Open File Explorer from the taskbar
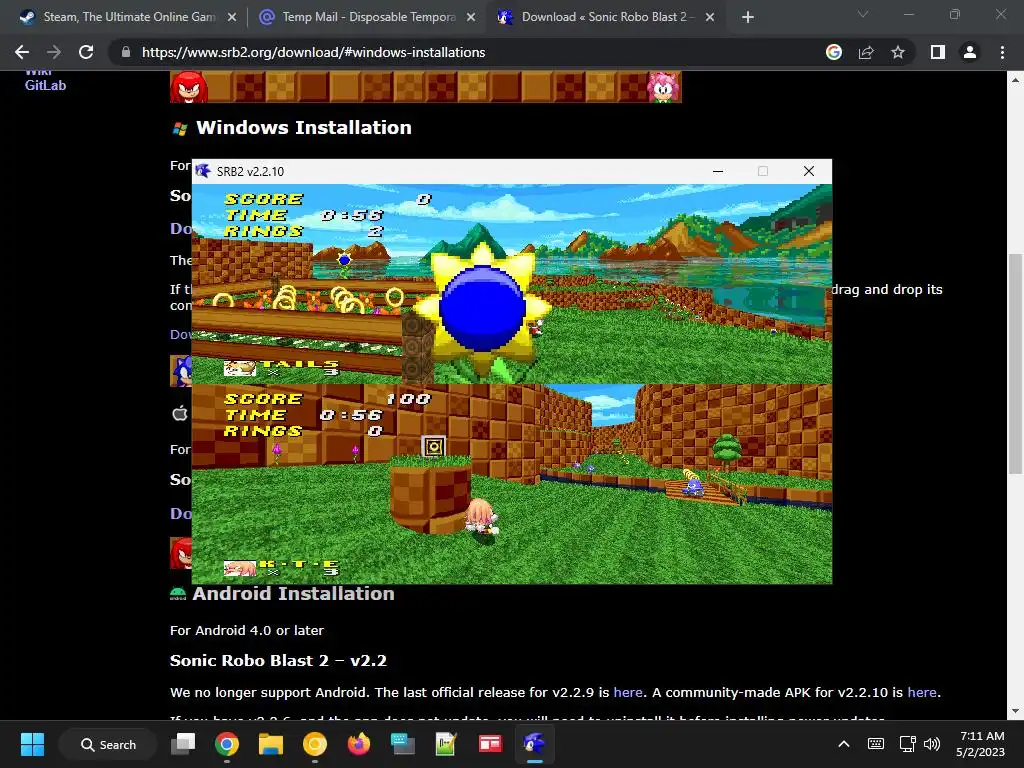 [270, 744]
